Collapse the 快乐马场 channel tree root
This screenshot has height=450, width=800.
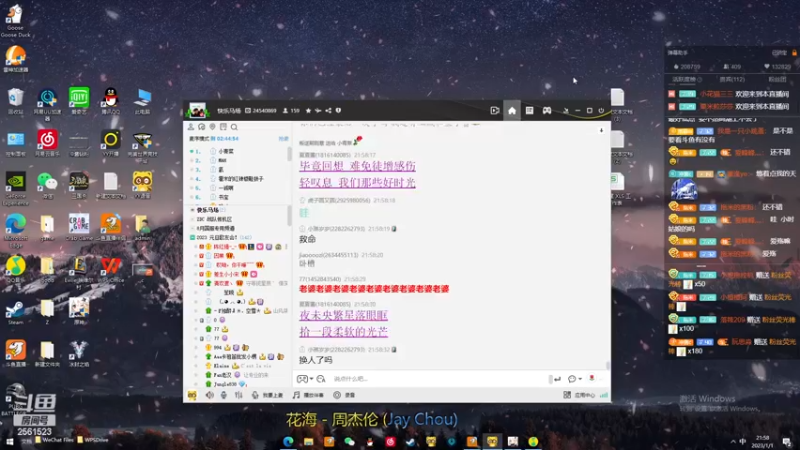point(193,210)
